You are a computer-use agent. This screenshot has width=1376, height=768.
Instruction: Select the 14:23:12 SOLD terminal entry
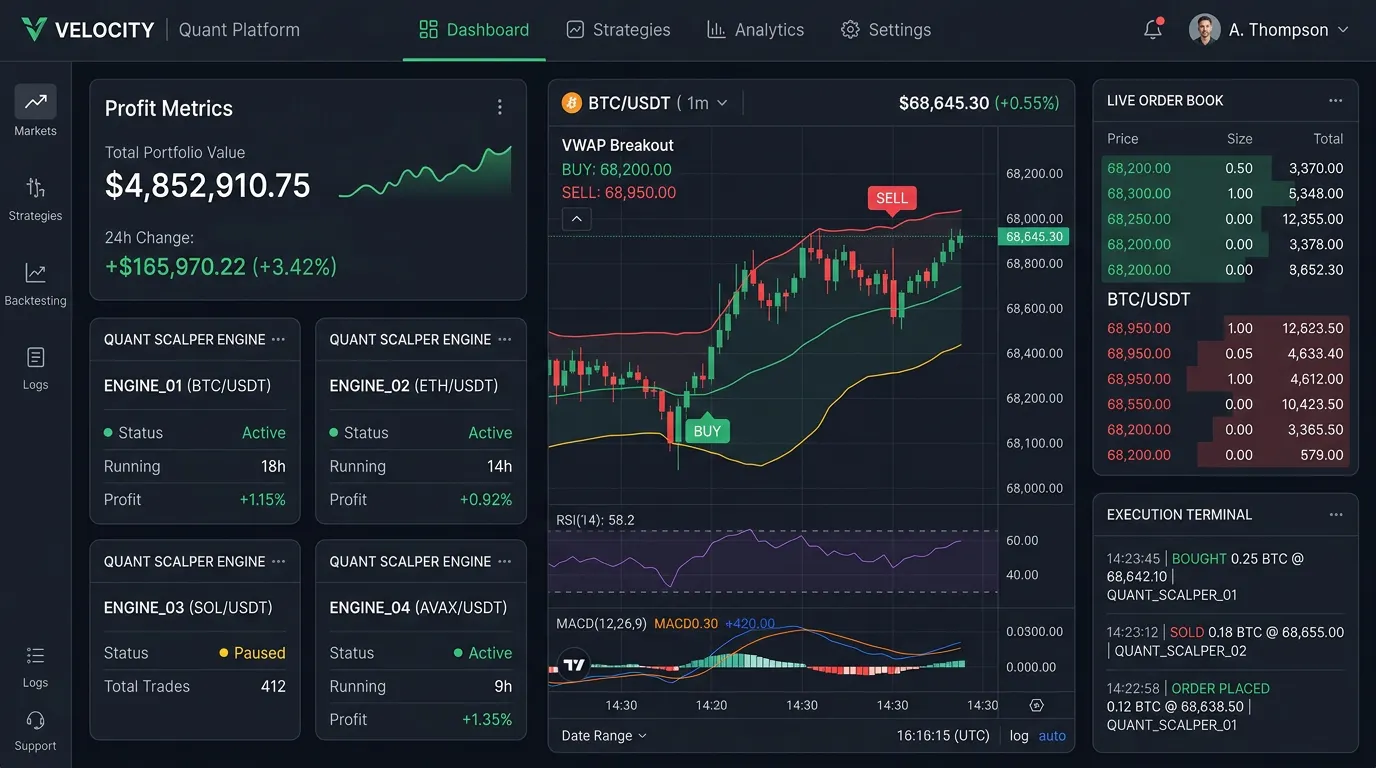1226,642
